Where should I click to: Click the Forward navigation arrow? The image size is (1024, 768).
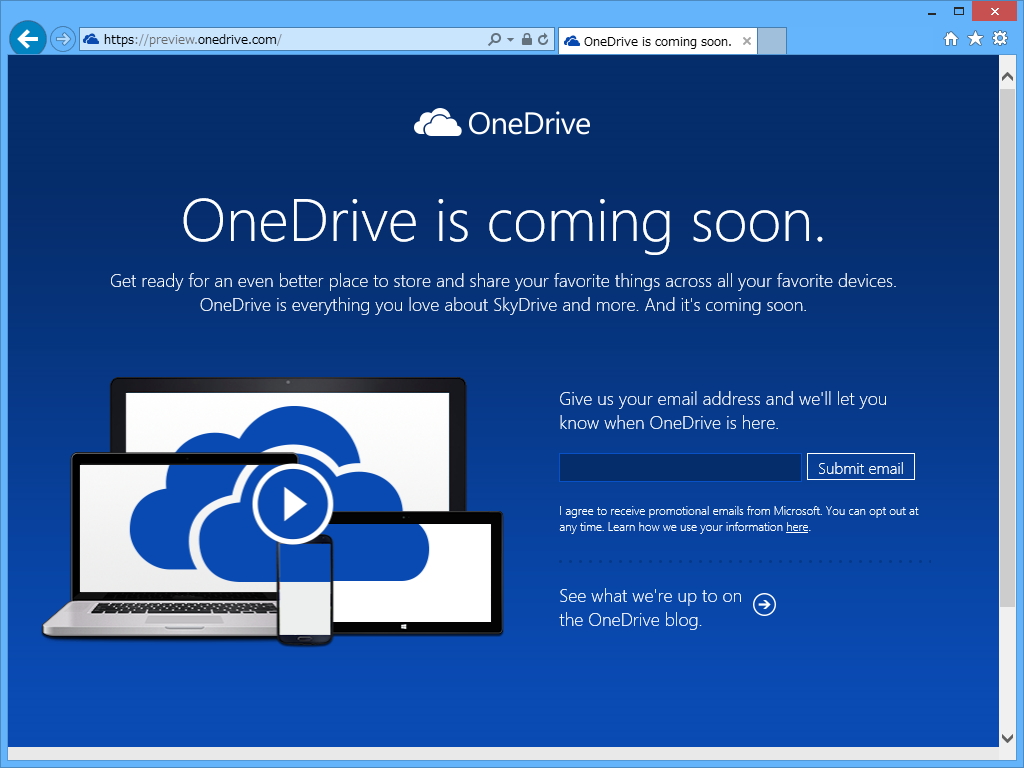tap(60, 40)
